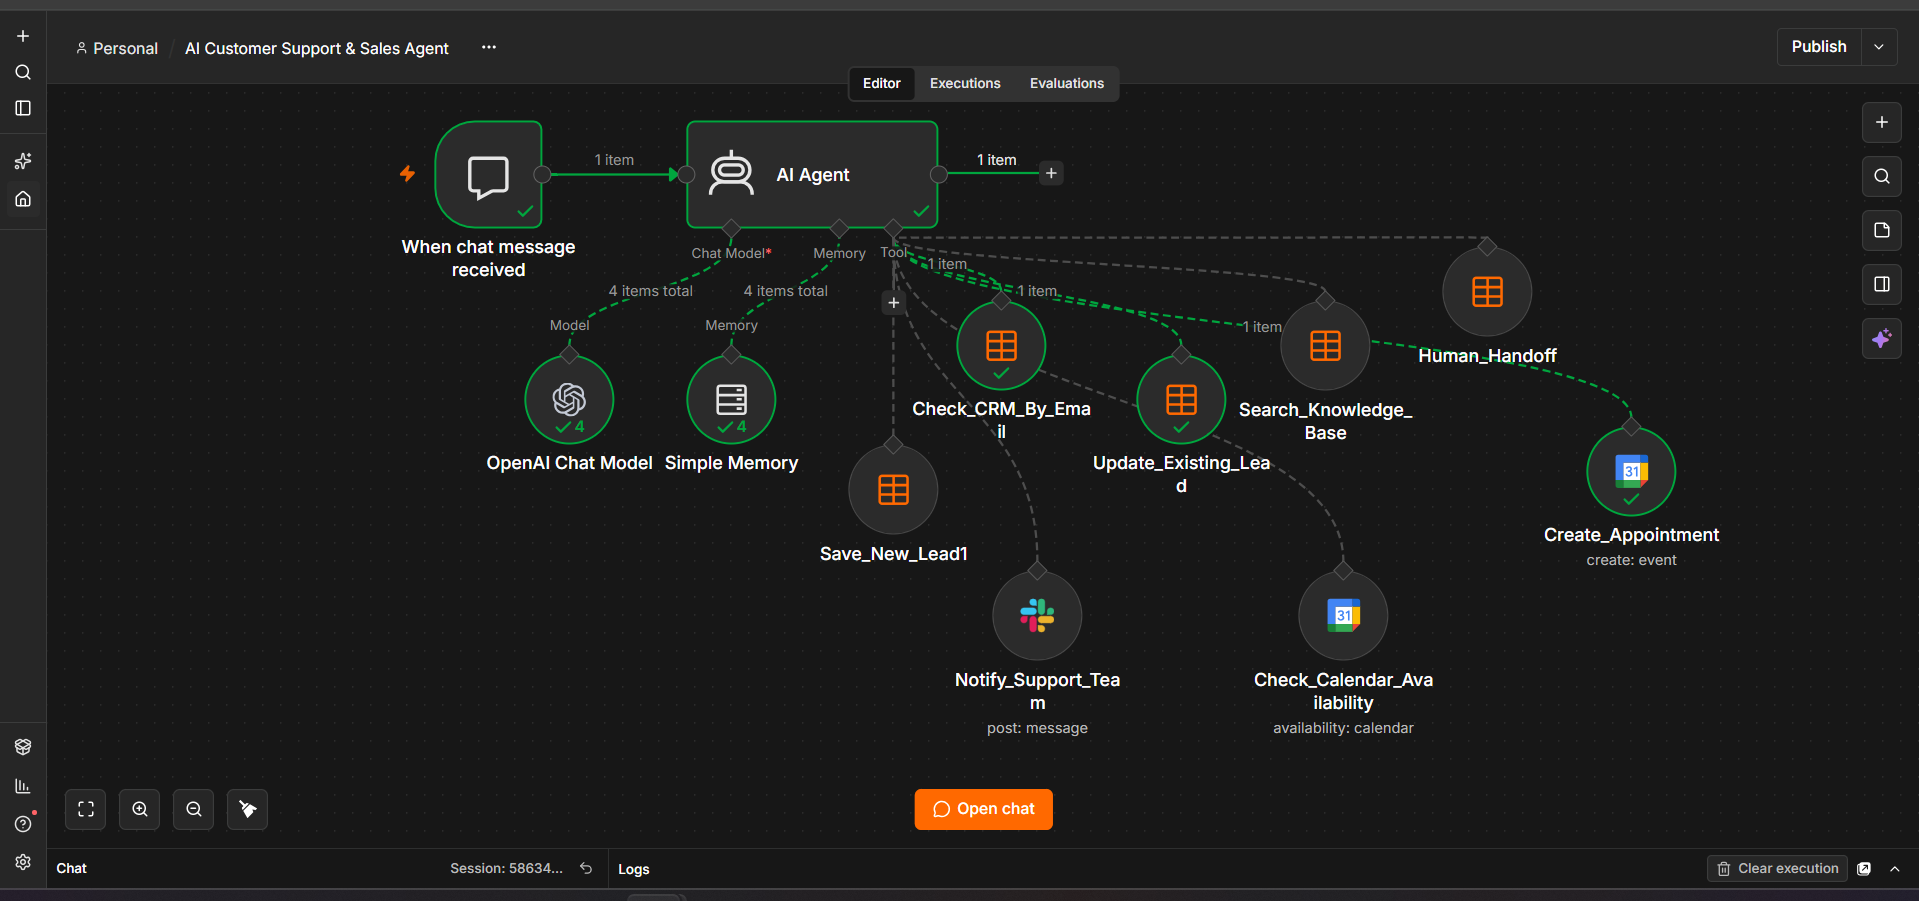This screenshot has height=901, width=1919.
Task: Click the Publish button
Action: [1819, 47]
